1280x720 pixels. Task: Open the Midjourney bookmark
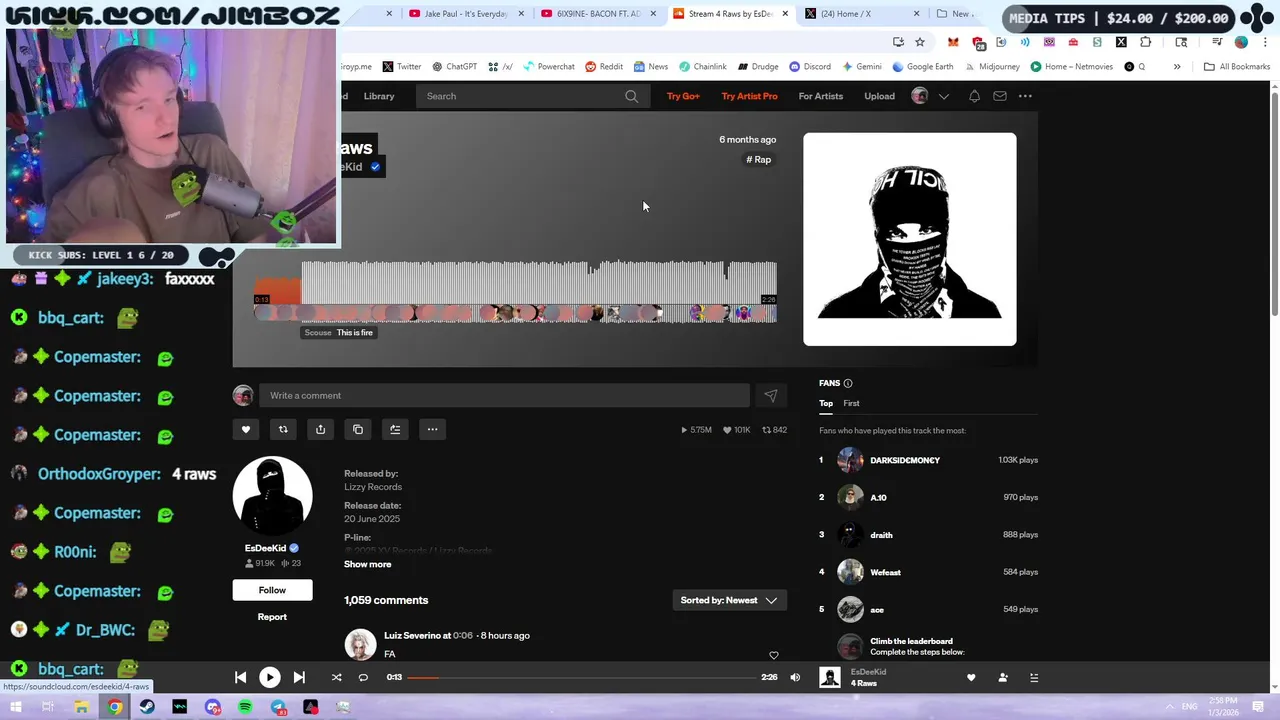coord(992,67)
